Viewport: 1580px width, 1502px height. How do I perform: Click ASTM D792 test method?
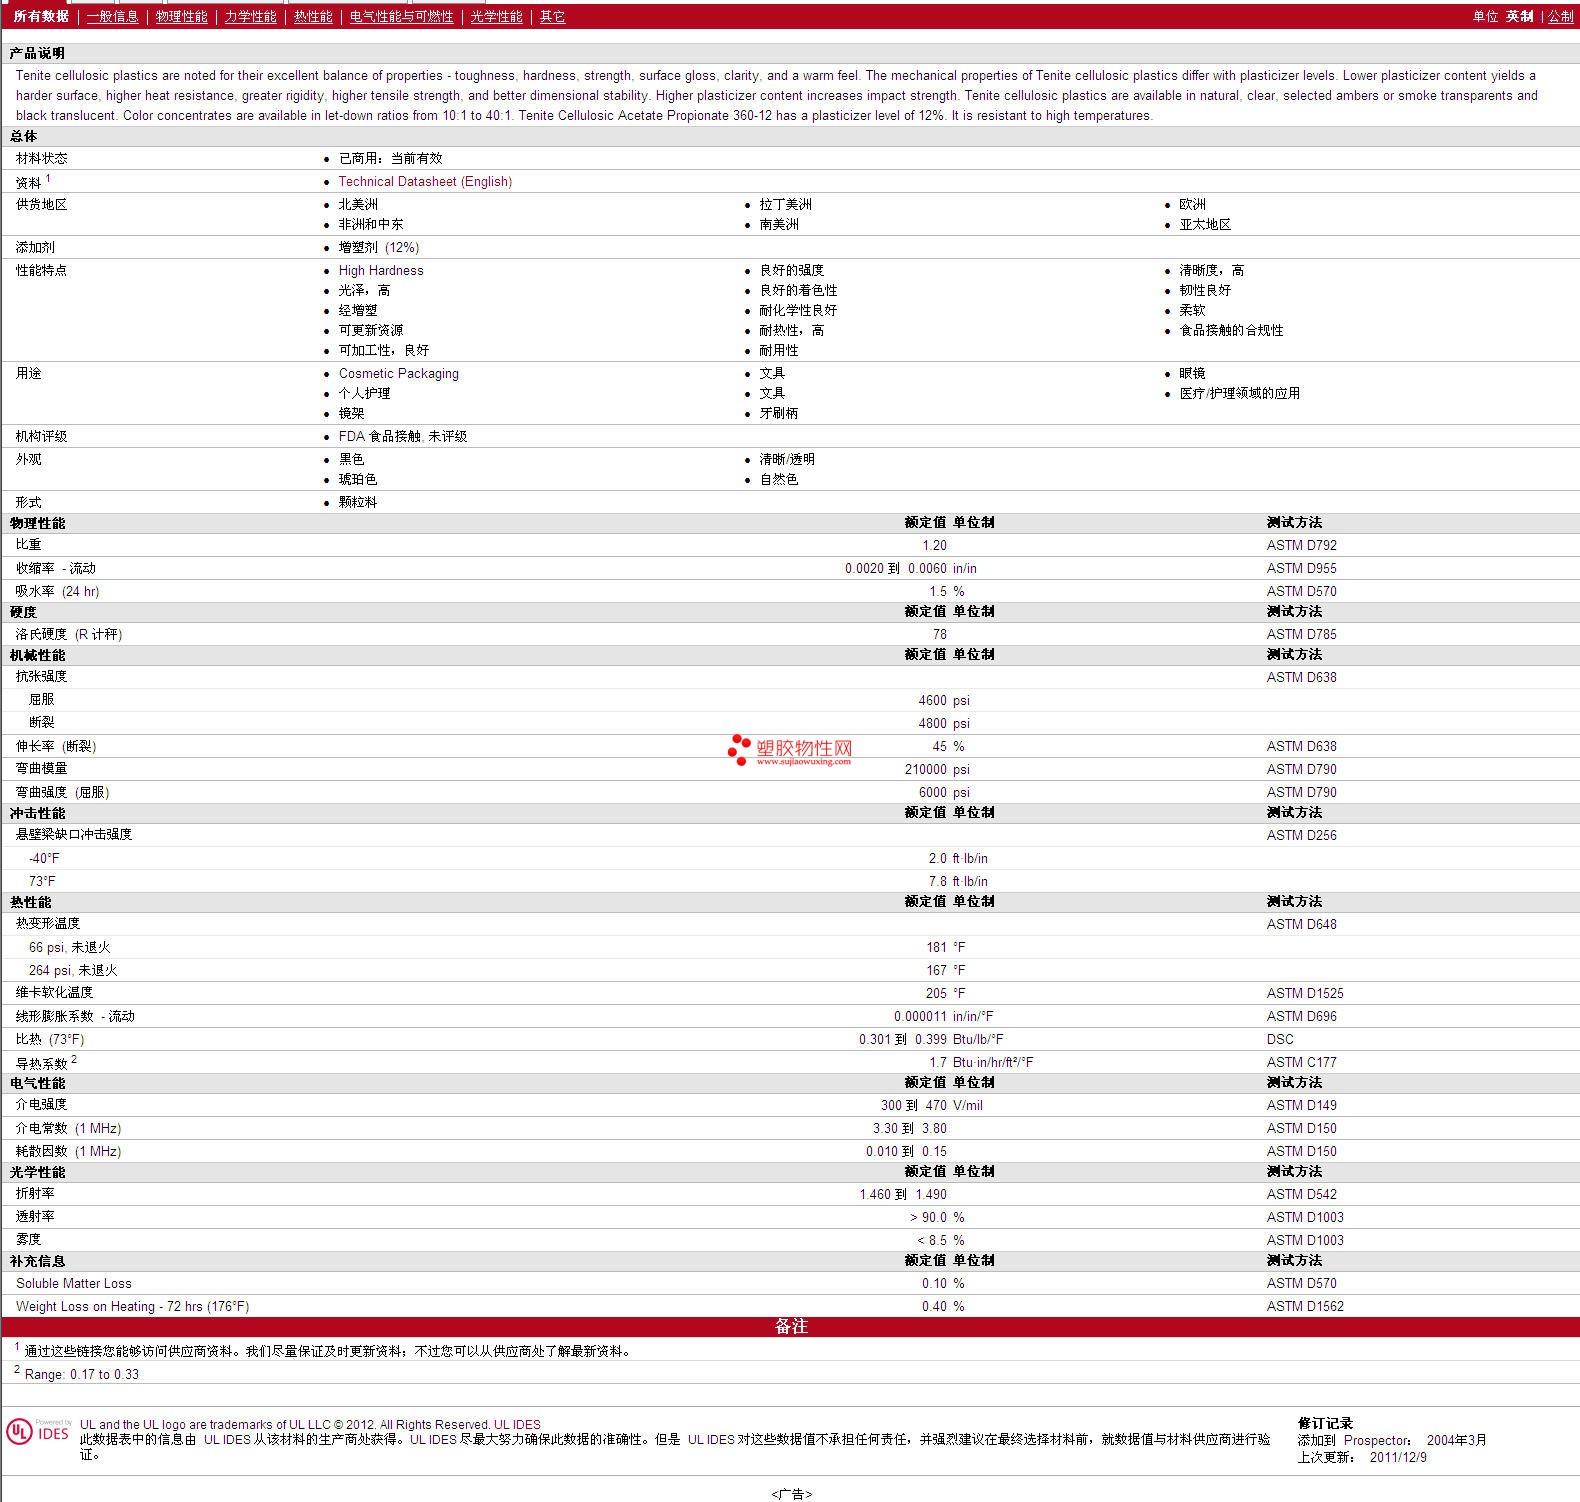[x=1301, y=545]
